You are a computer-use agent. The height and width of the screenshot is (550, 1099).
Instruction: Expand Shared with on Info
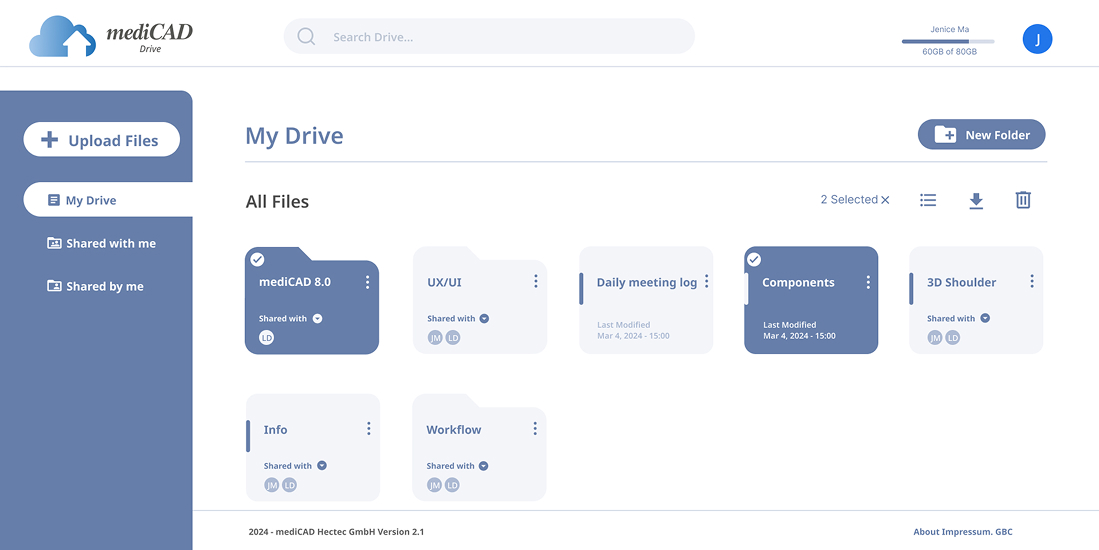coord(322,466)
